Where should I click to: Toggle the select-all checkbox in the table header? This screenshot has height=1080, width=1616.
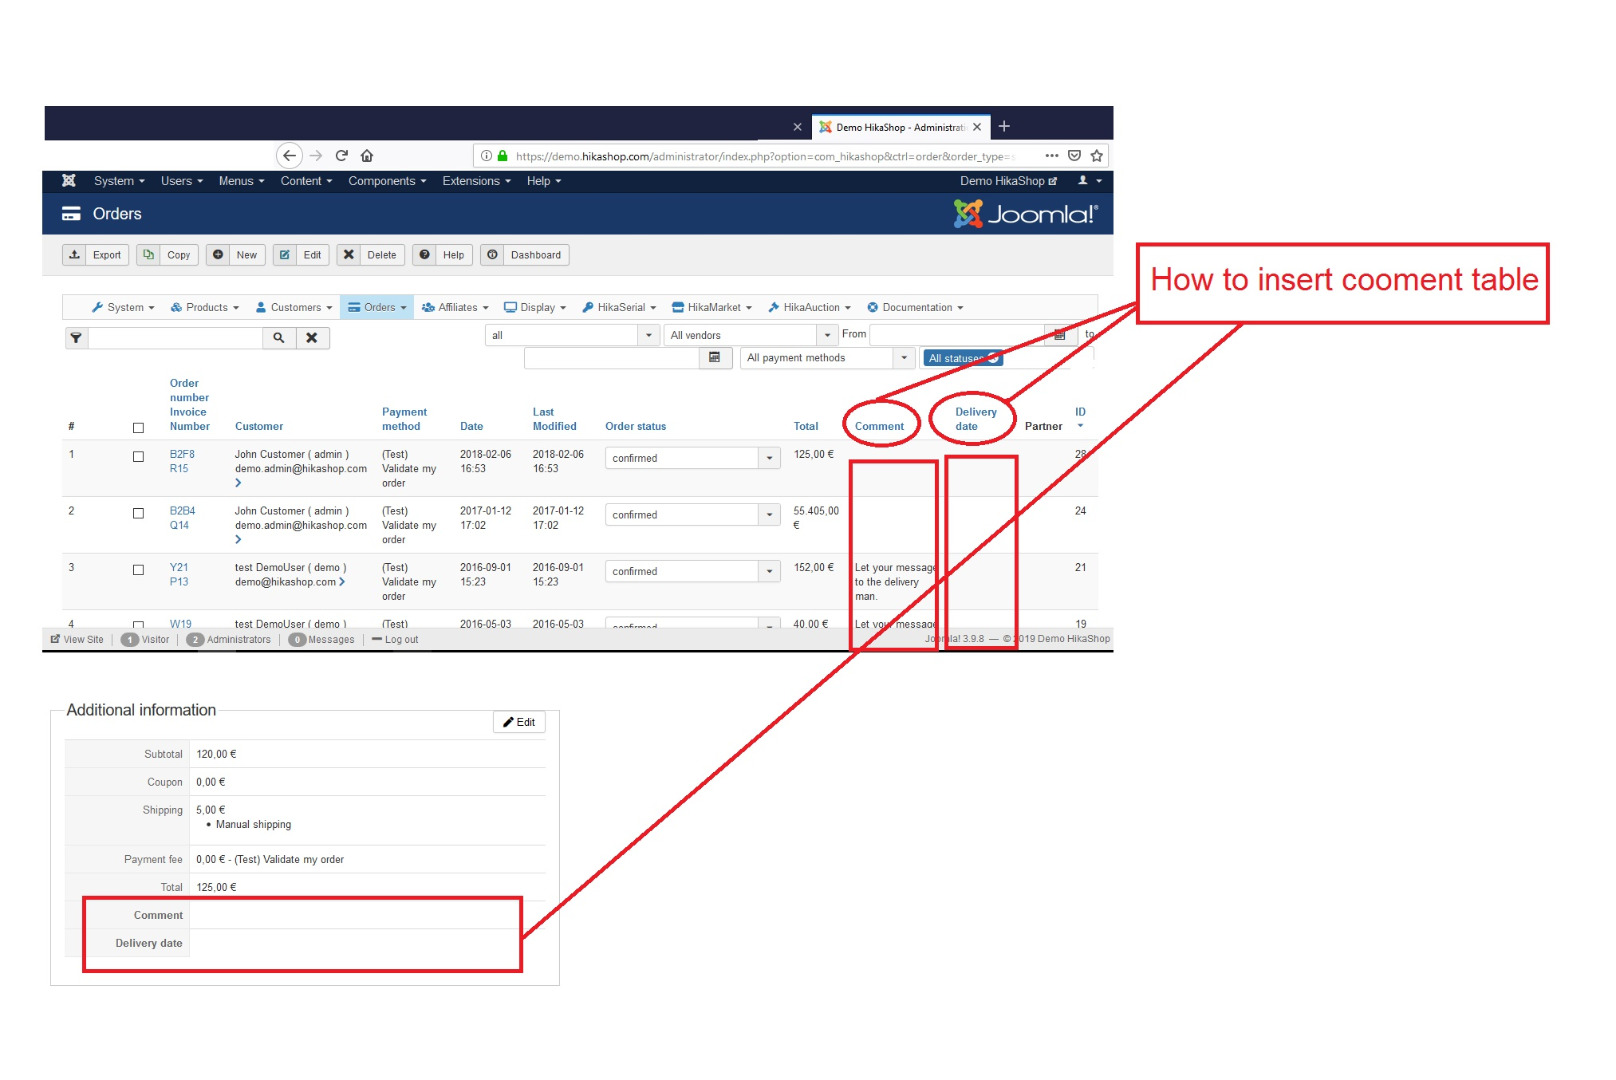(x=139, y=428)
